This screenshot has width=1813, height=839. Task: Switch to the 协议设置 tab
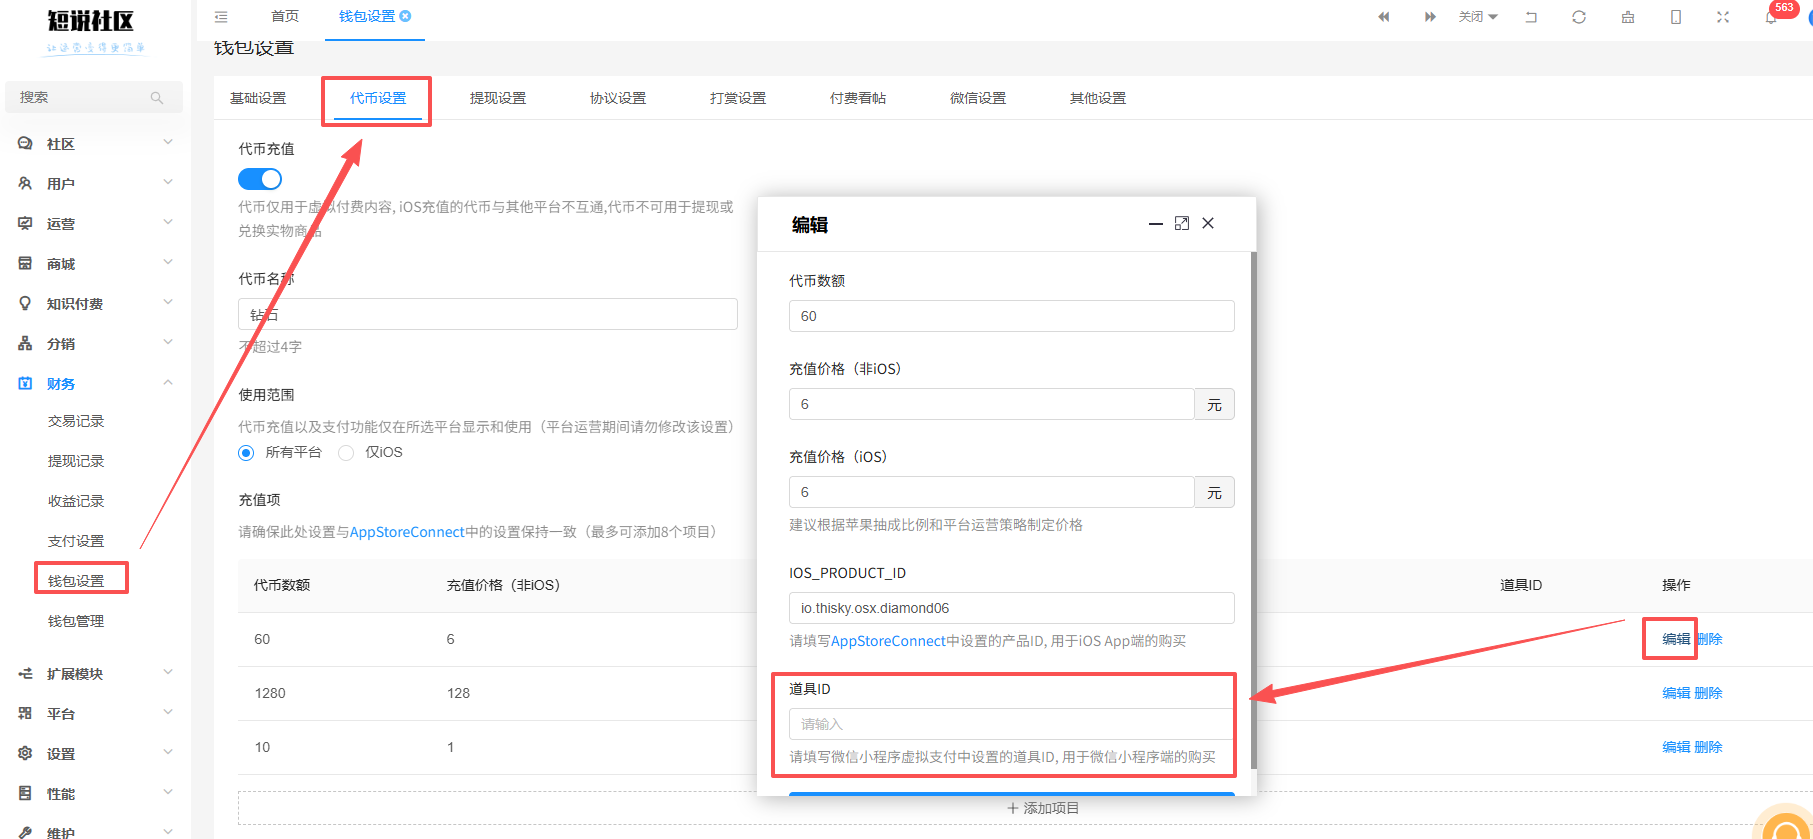pos(618,98)
